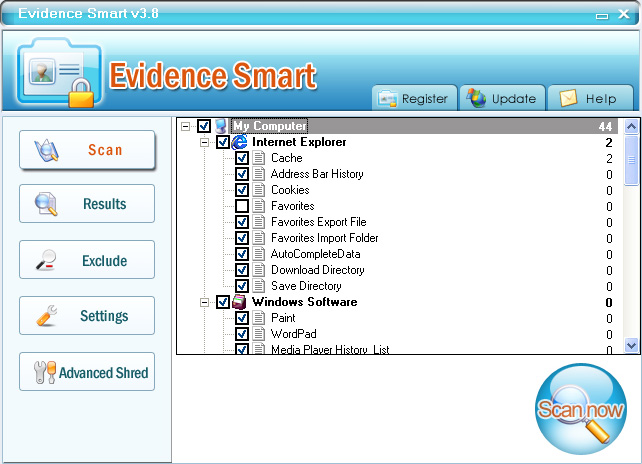
Task: Uncheck the Cache checkbox
Action: point(242,158)
